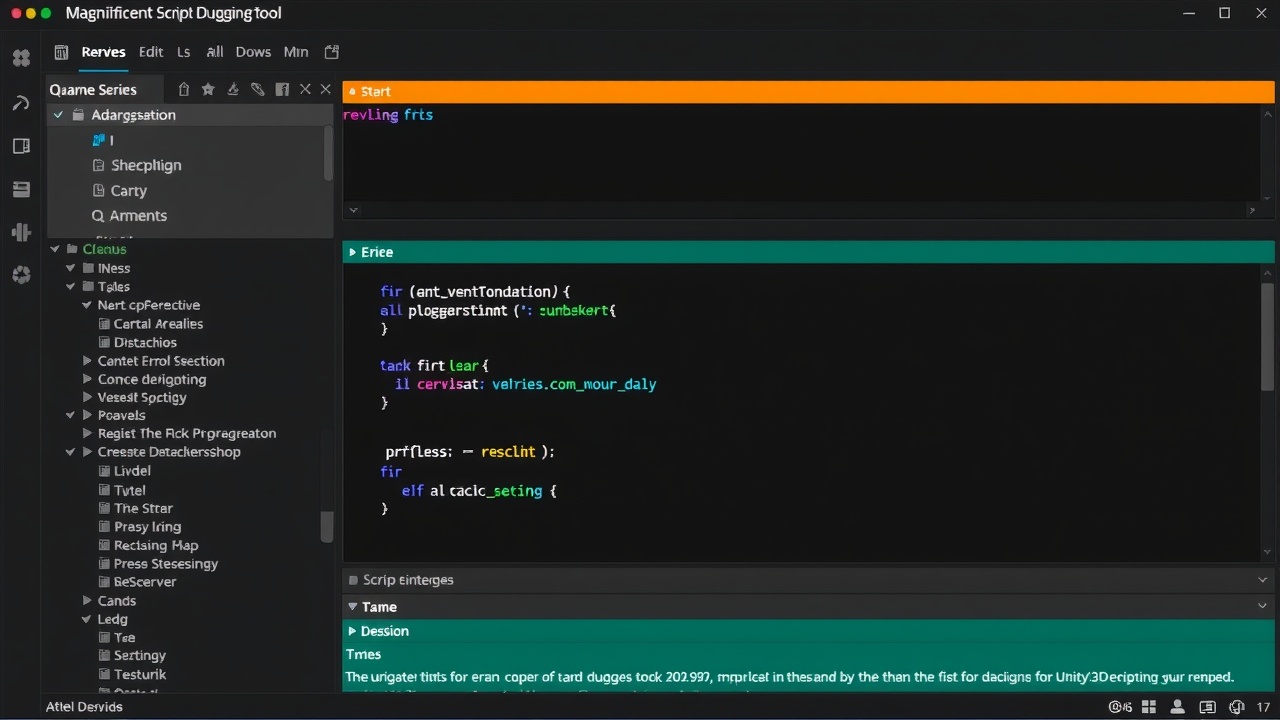Click the last X icon in panel header

[325, 89]
